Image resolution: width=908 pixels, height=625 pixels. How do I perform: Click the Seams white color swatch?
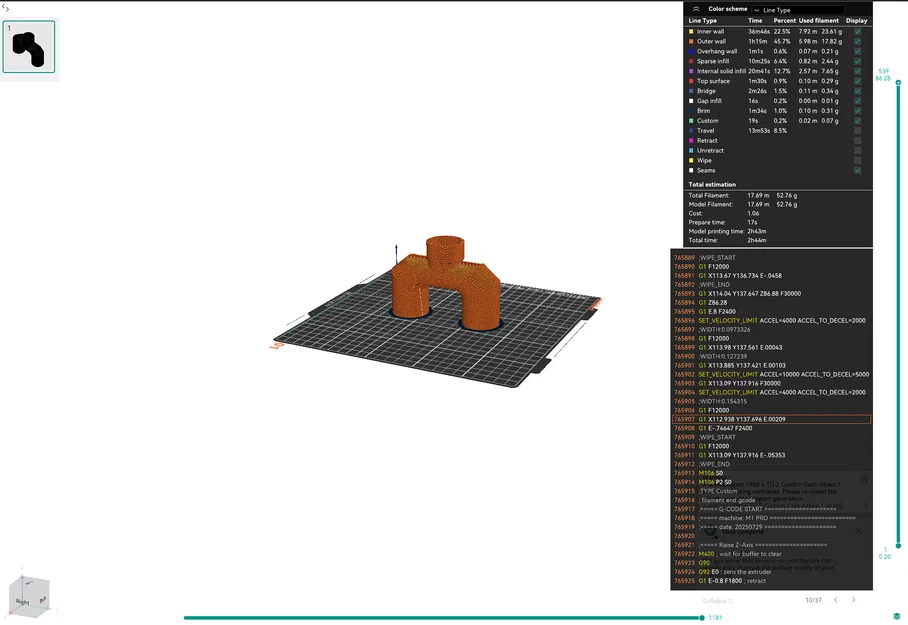pyautogui.click(x=691, y=170)
